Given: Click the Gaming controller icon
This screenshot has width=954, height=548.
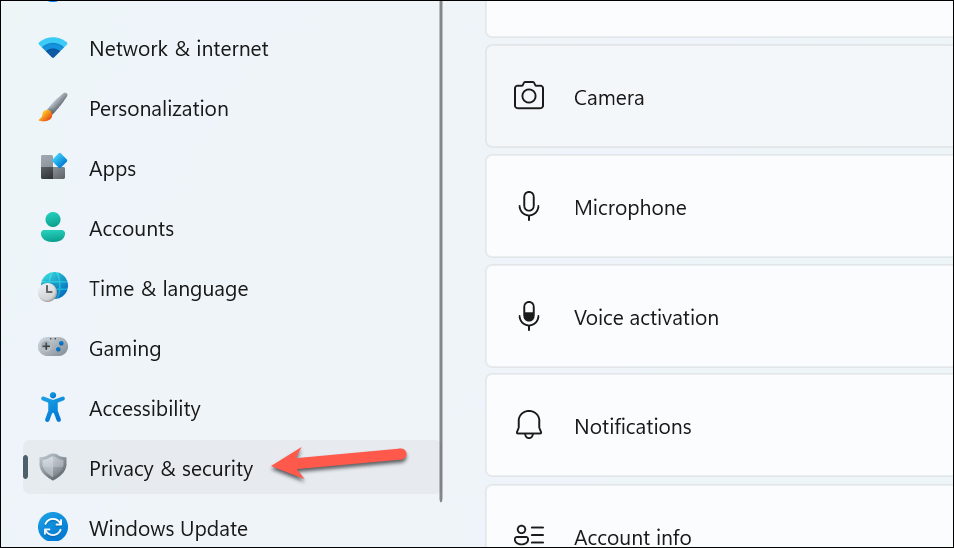Looking at the screenshot, I should coord(53,347).
